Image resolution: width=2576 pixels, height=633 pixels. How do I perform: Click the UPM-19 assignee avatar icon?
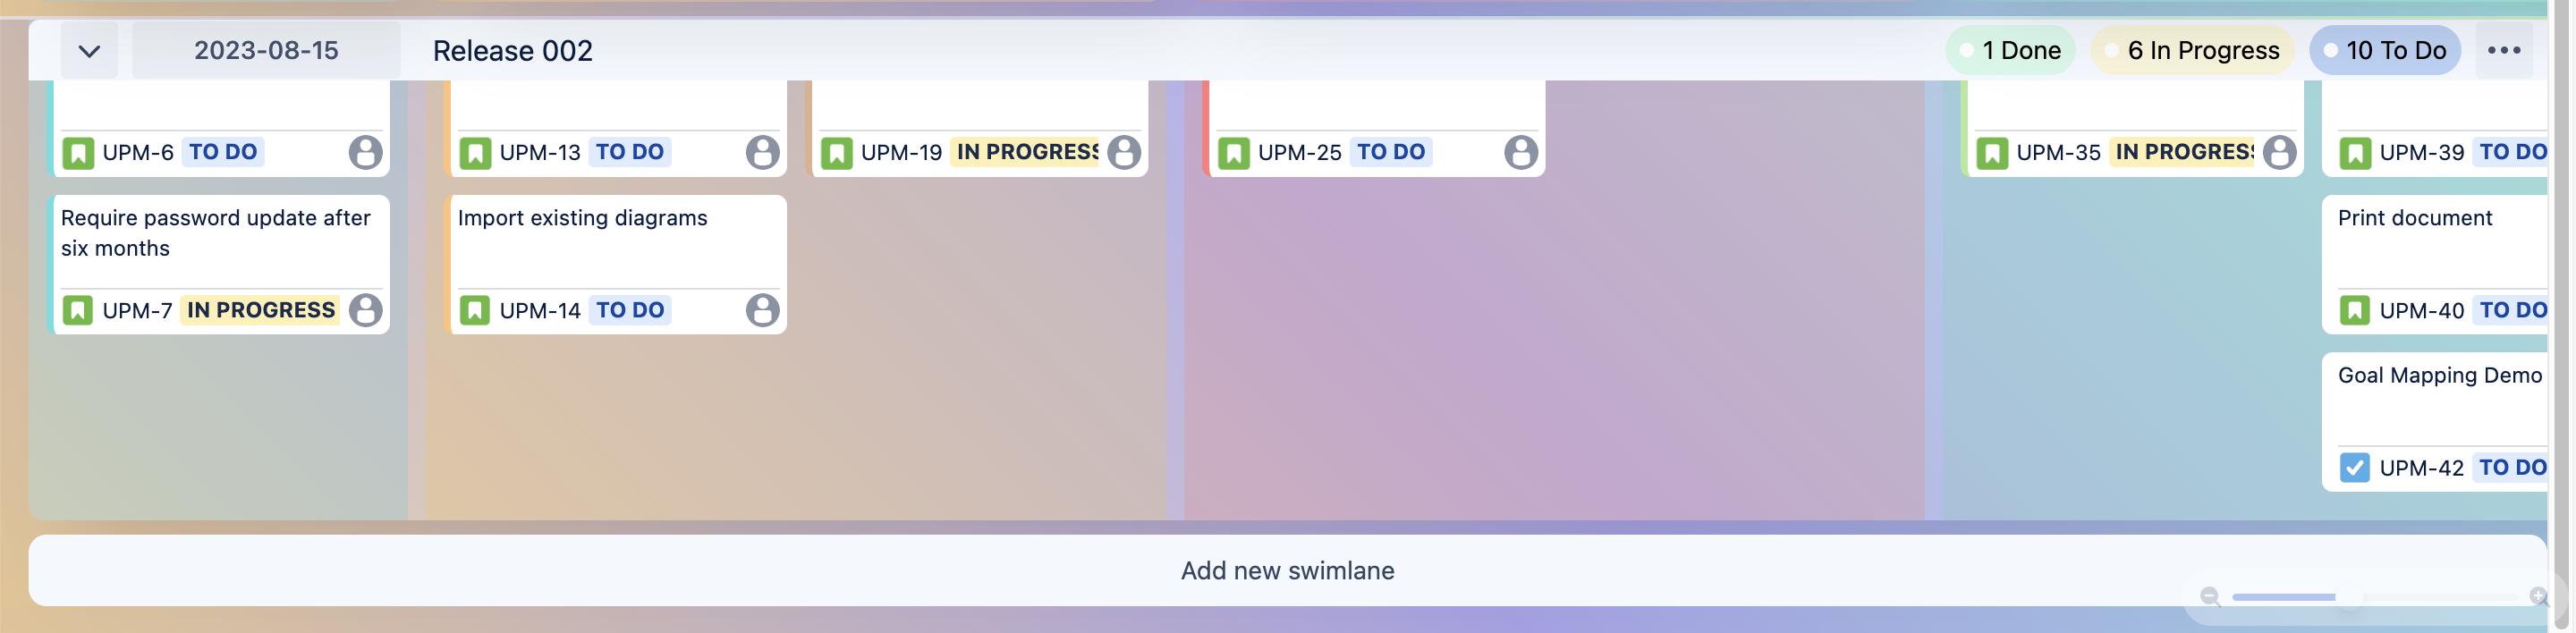click(1123, 152)
